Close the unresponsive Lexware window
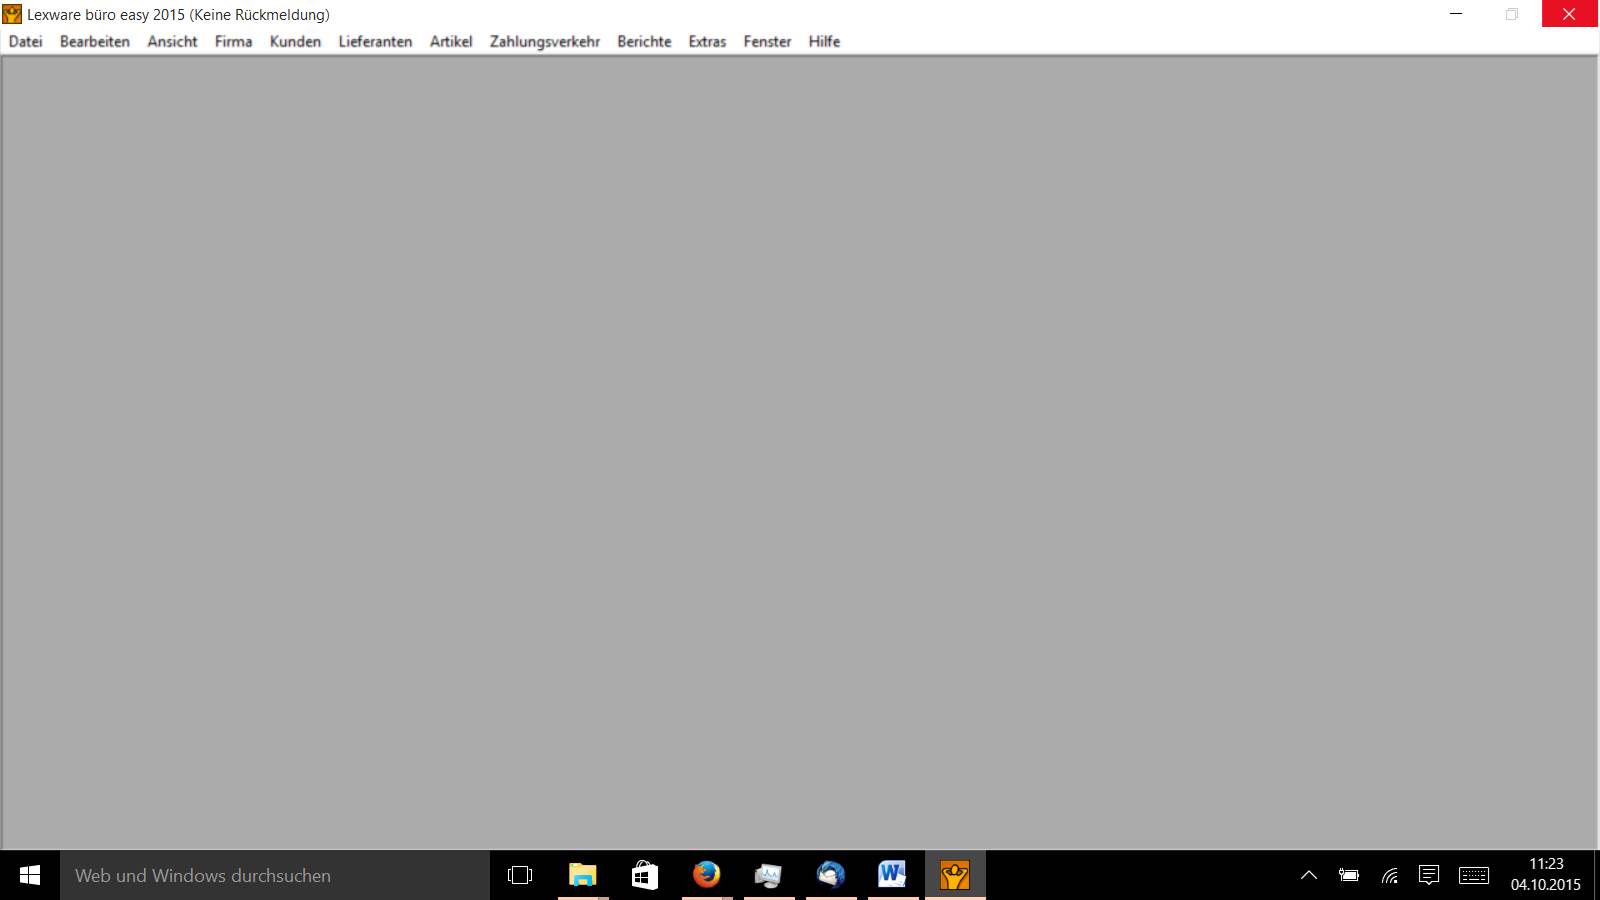The image size is (1600, 900). pyautogui.click(x=1569, y=14)
